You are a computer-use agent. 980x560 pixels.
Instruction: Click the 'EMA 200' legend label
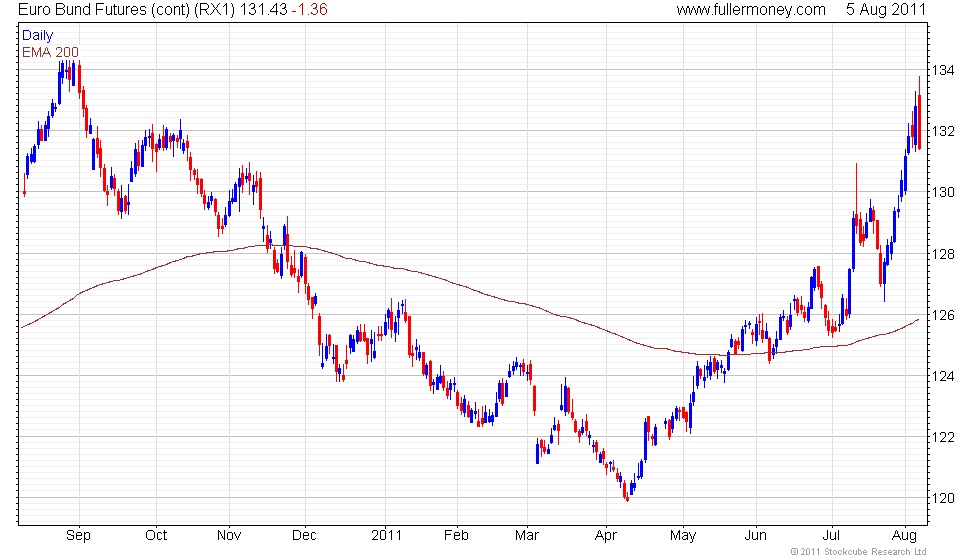pyautogui.click(x=50, y=52)
